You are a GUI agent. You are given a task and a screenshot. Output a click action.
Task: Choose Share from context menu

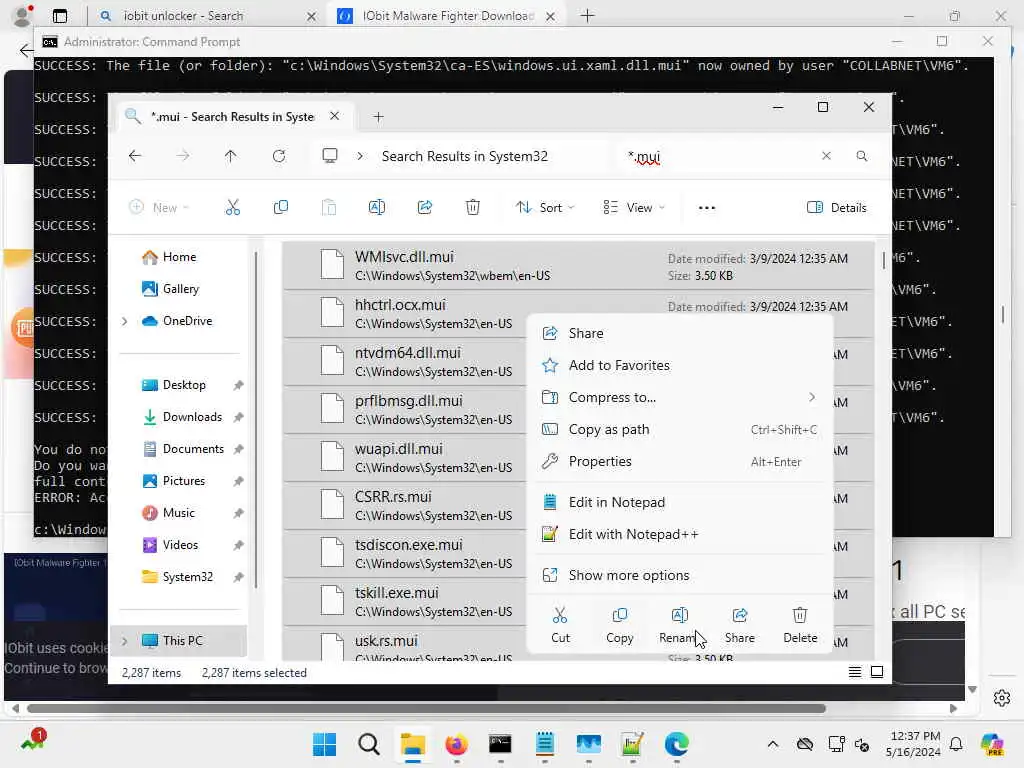[x=680, y=333]
